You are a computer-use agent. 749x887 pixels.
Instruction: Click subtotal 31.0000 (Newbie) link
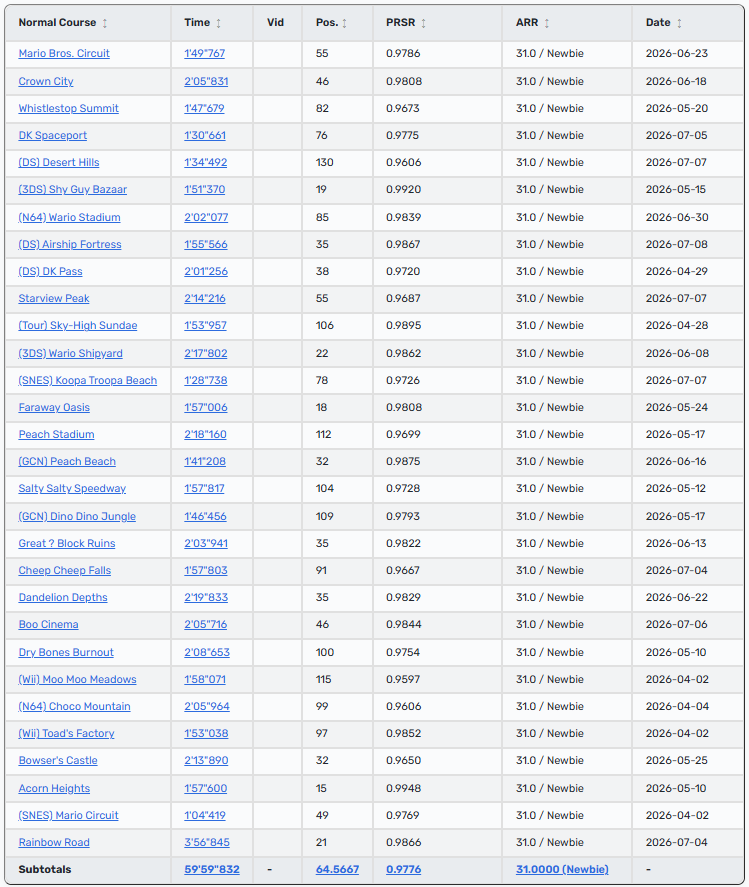562,870
